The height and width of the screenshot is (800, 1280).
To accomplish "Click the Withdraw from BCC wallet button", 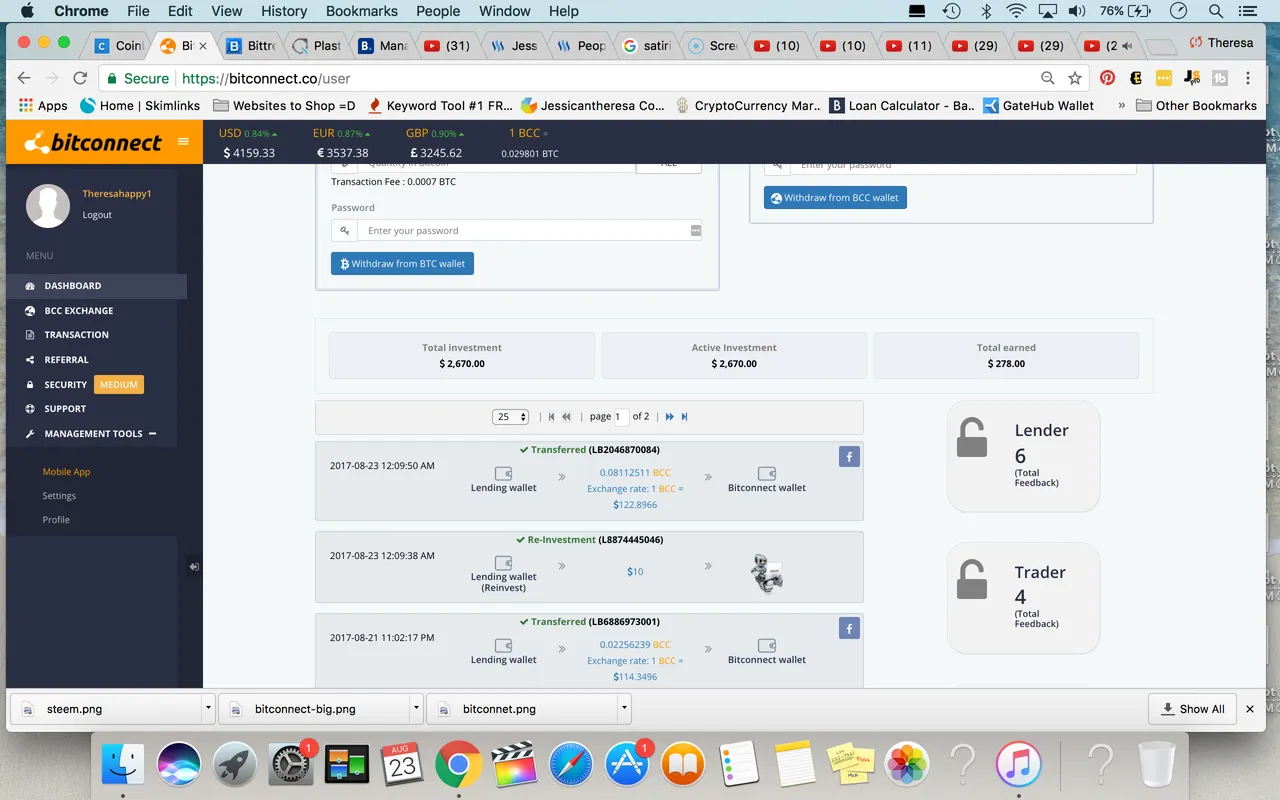I will pyautogui.click(x=835, y=198).
